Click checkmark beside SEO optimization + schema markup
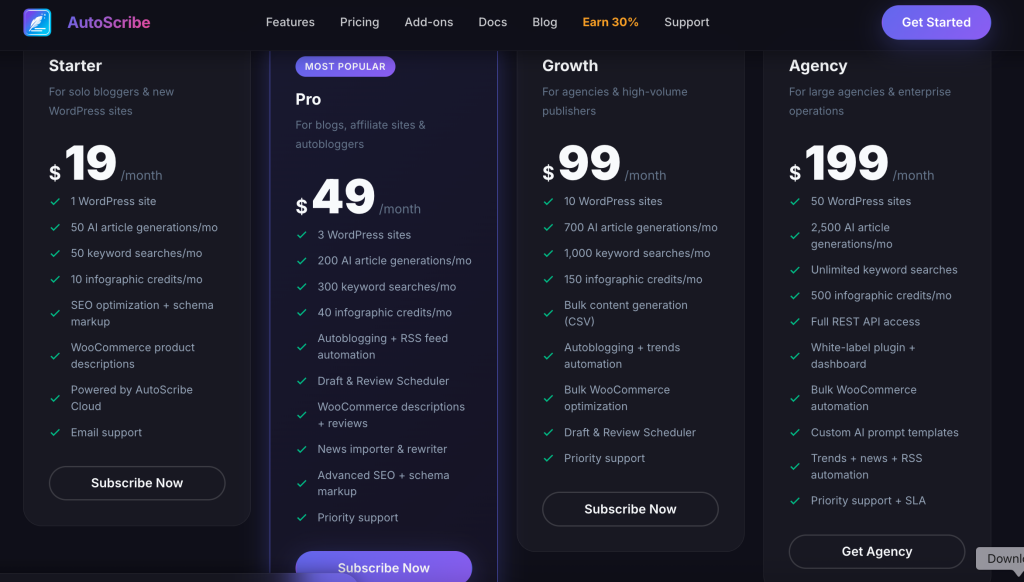1024x582 pixels. 55,314
